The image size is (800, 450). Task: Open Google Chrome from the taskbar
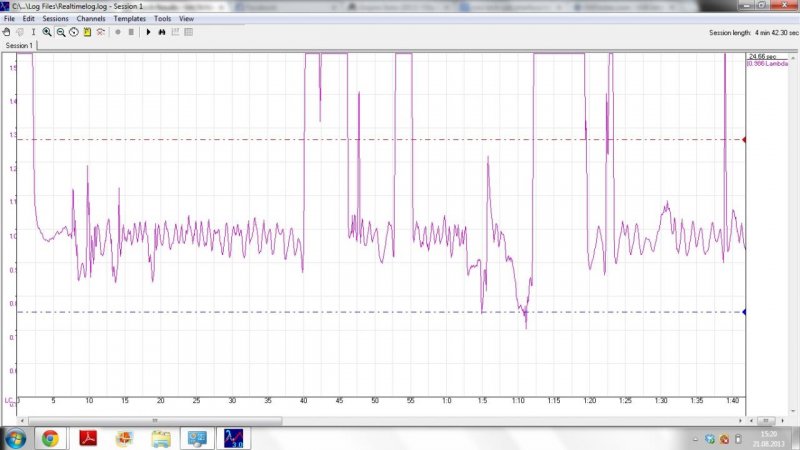[50, 438]
